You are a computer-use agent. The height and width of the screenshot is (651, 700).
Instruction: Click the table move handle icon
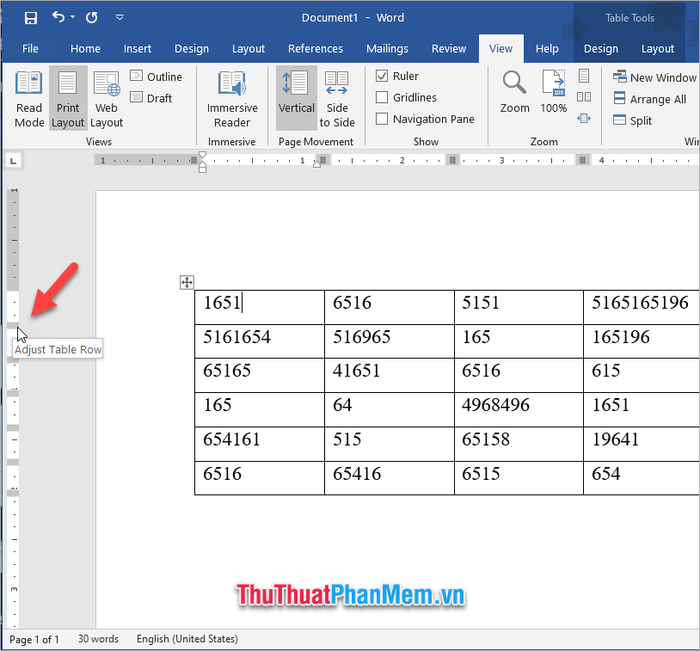186,283
